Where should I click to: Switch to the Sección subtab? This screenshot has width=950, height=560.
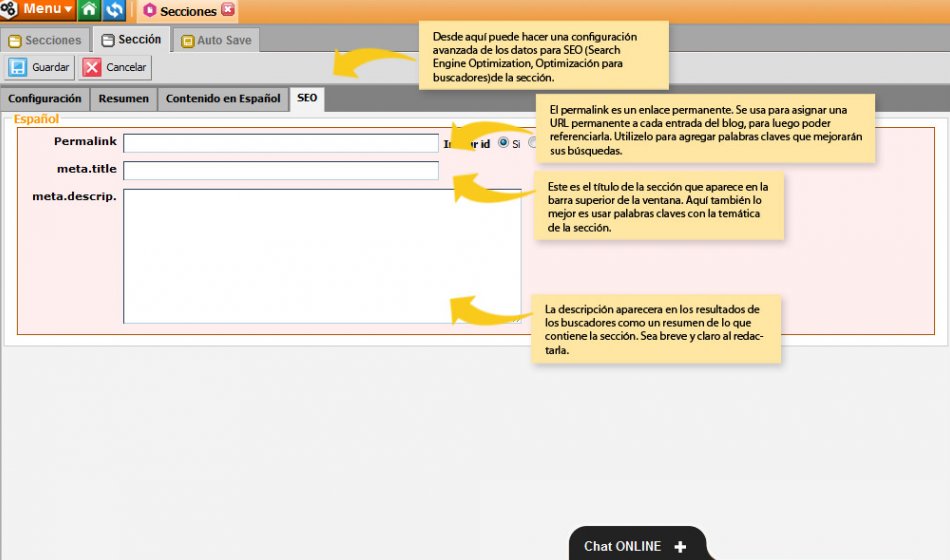[x=131, y=39]
